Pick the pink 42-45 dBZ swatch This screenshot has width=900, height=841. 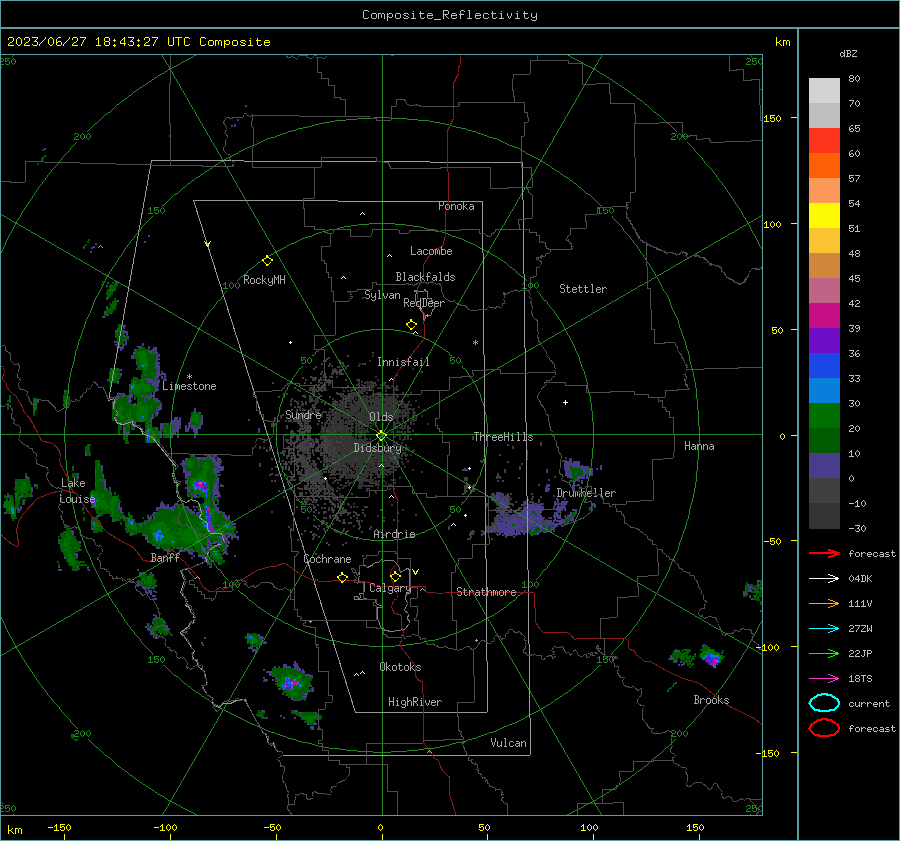pyautogui.click(x=824, y=290)
